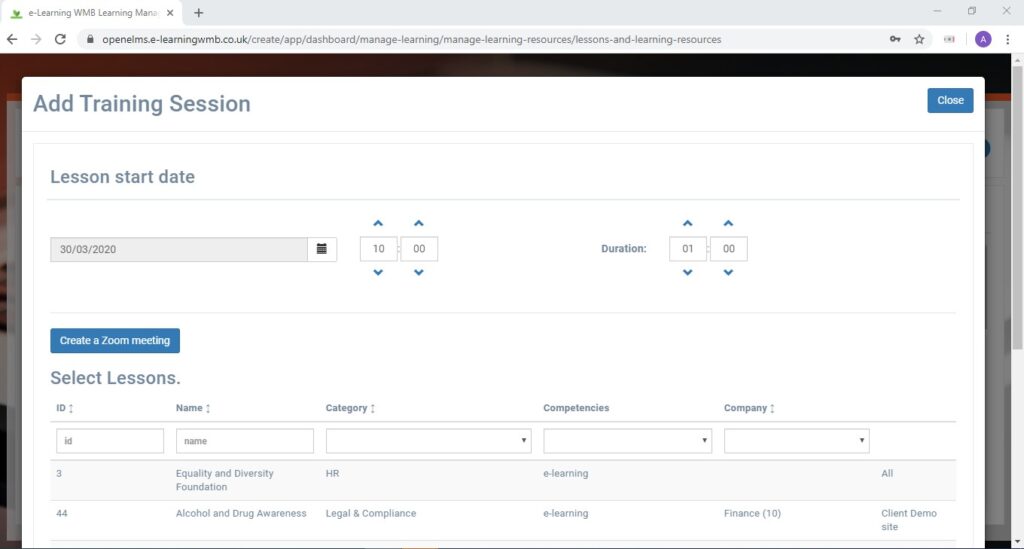The image size is (1024, 549).
Task: Increase the start time hour with up chevron
Action: [x=378, y=223]
